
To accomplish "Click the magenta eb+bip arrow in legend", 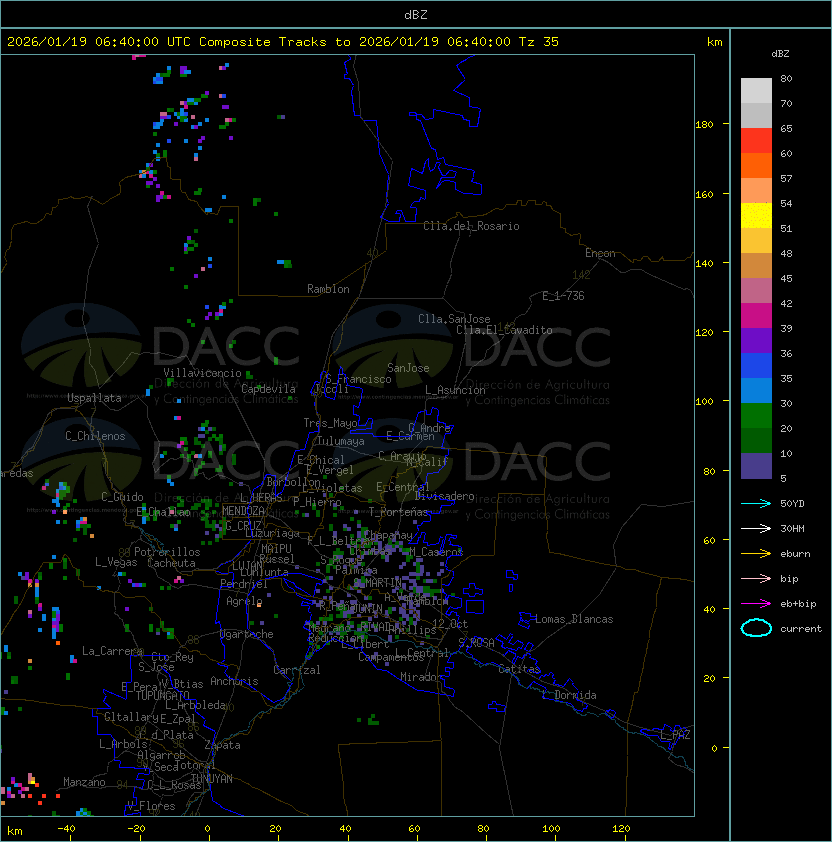I will (756, 604).
